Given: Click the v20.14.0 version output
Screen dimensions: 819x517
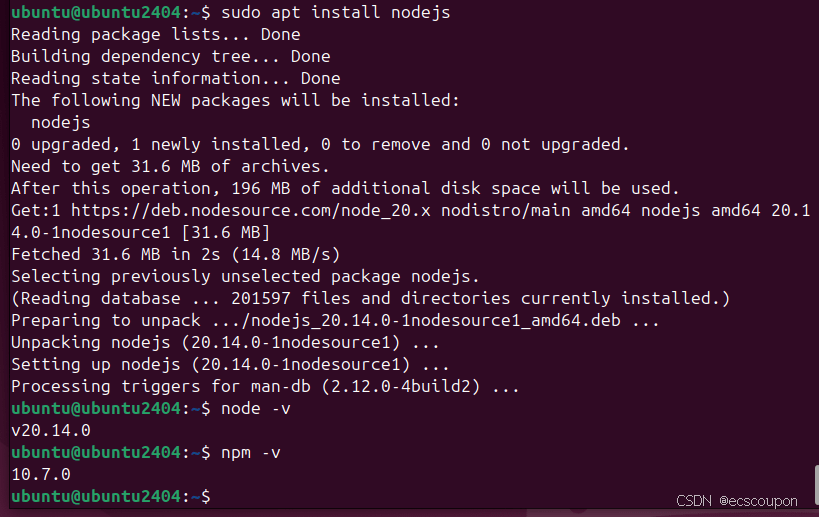Looking at the screenshot, I should (51, 430).
